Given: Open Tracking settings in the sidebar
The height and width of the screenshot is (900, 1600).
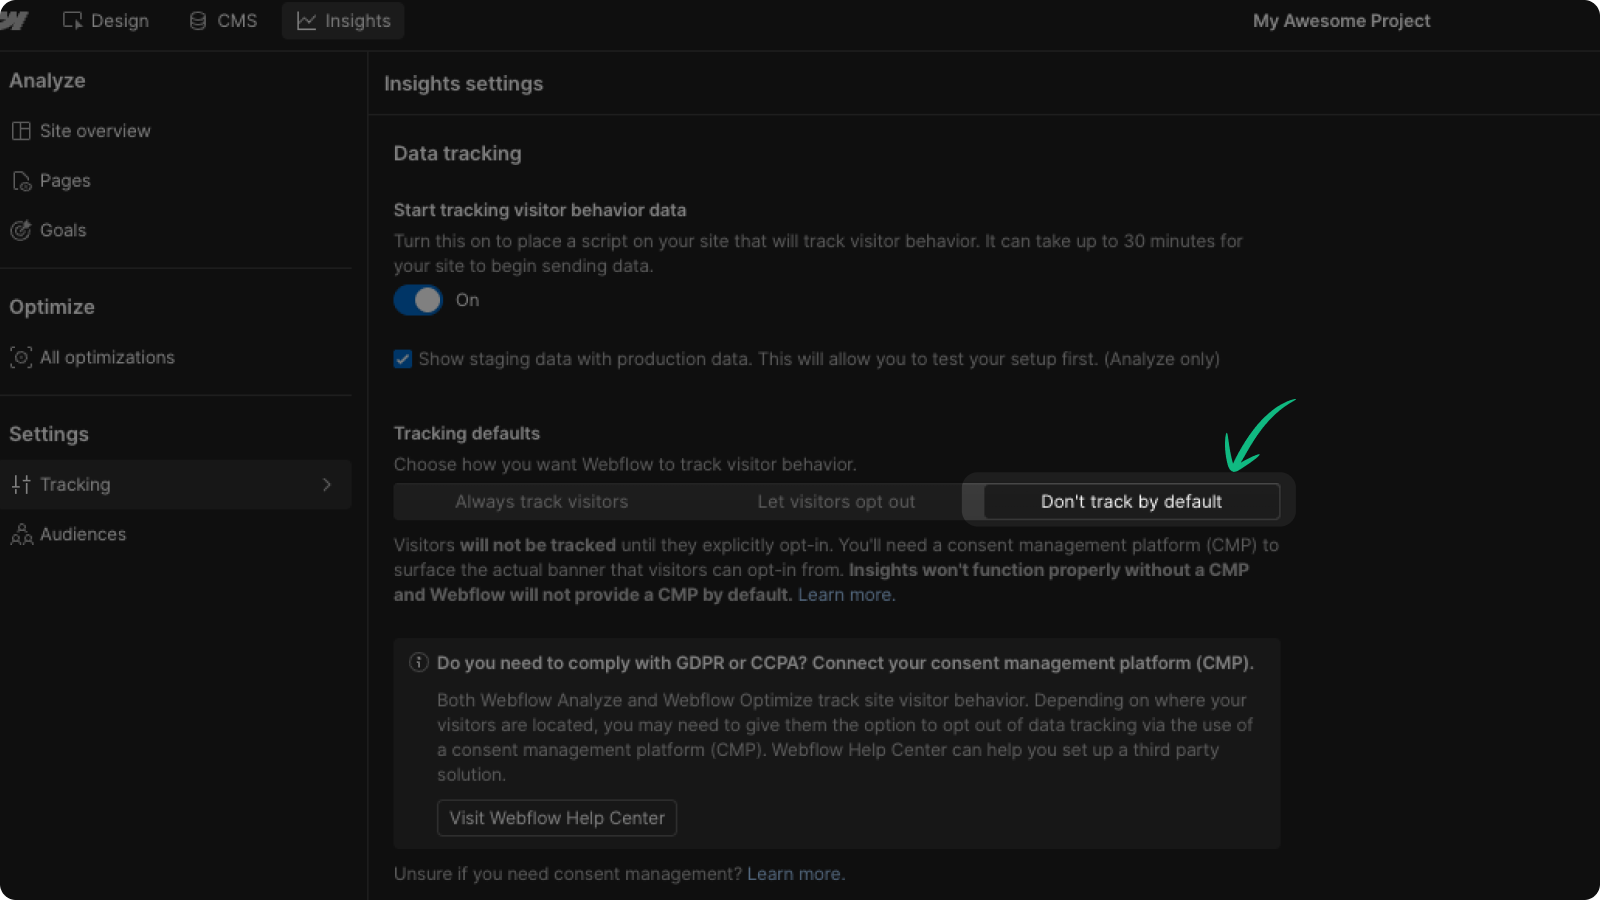Looking at the screenshot, I should click(x=176, y=485).
